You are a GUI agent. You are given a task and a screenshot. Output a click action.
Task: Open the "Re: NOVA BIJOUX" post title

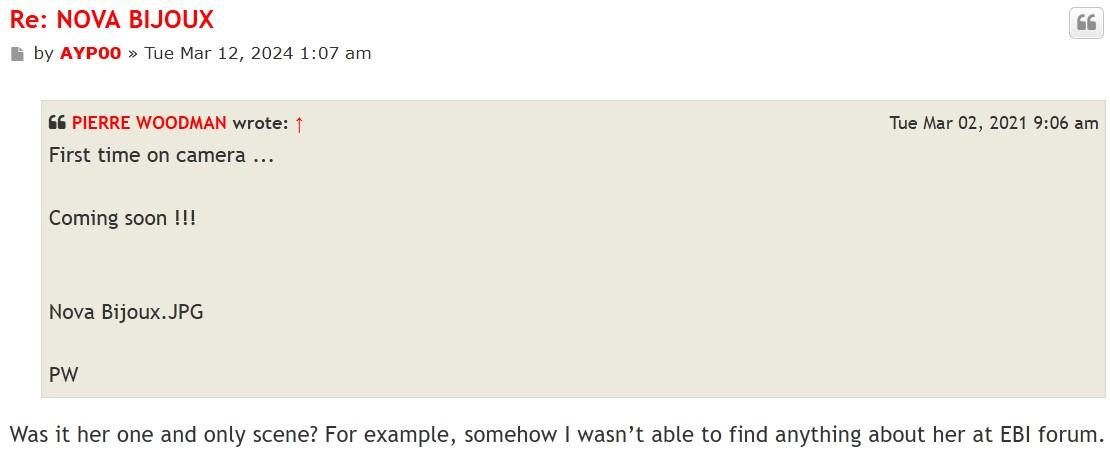[112, 19]
